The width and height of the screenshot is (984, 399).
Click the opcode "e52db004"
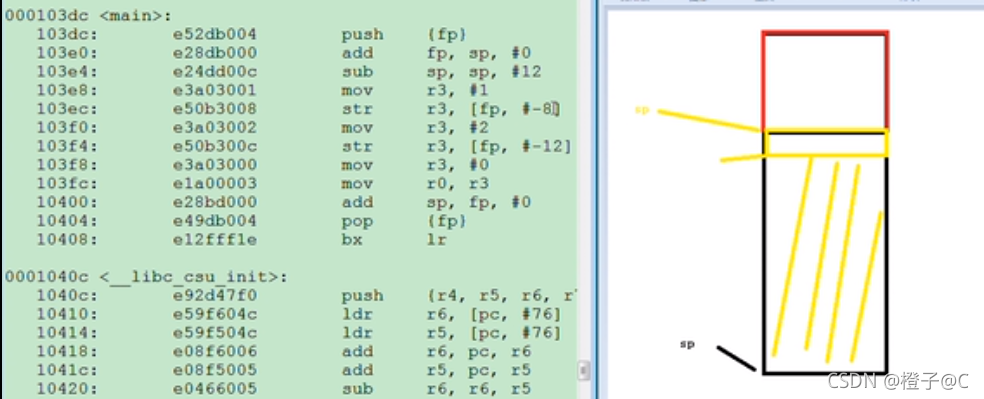pos(215,35)
